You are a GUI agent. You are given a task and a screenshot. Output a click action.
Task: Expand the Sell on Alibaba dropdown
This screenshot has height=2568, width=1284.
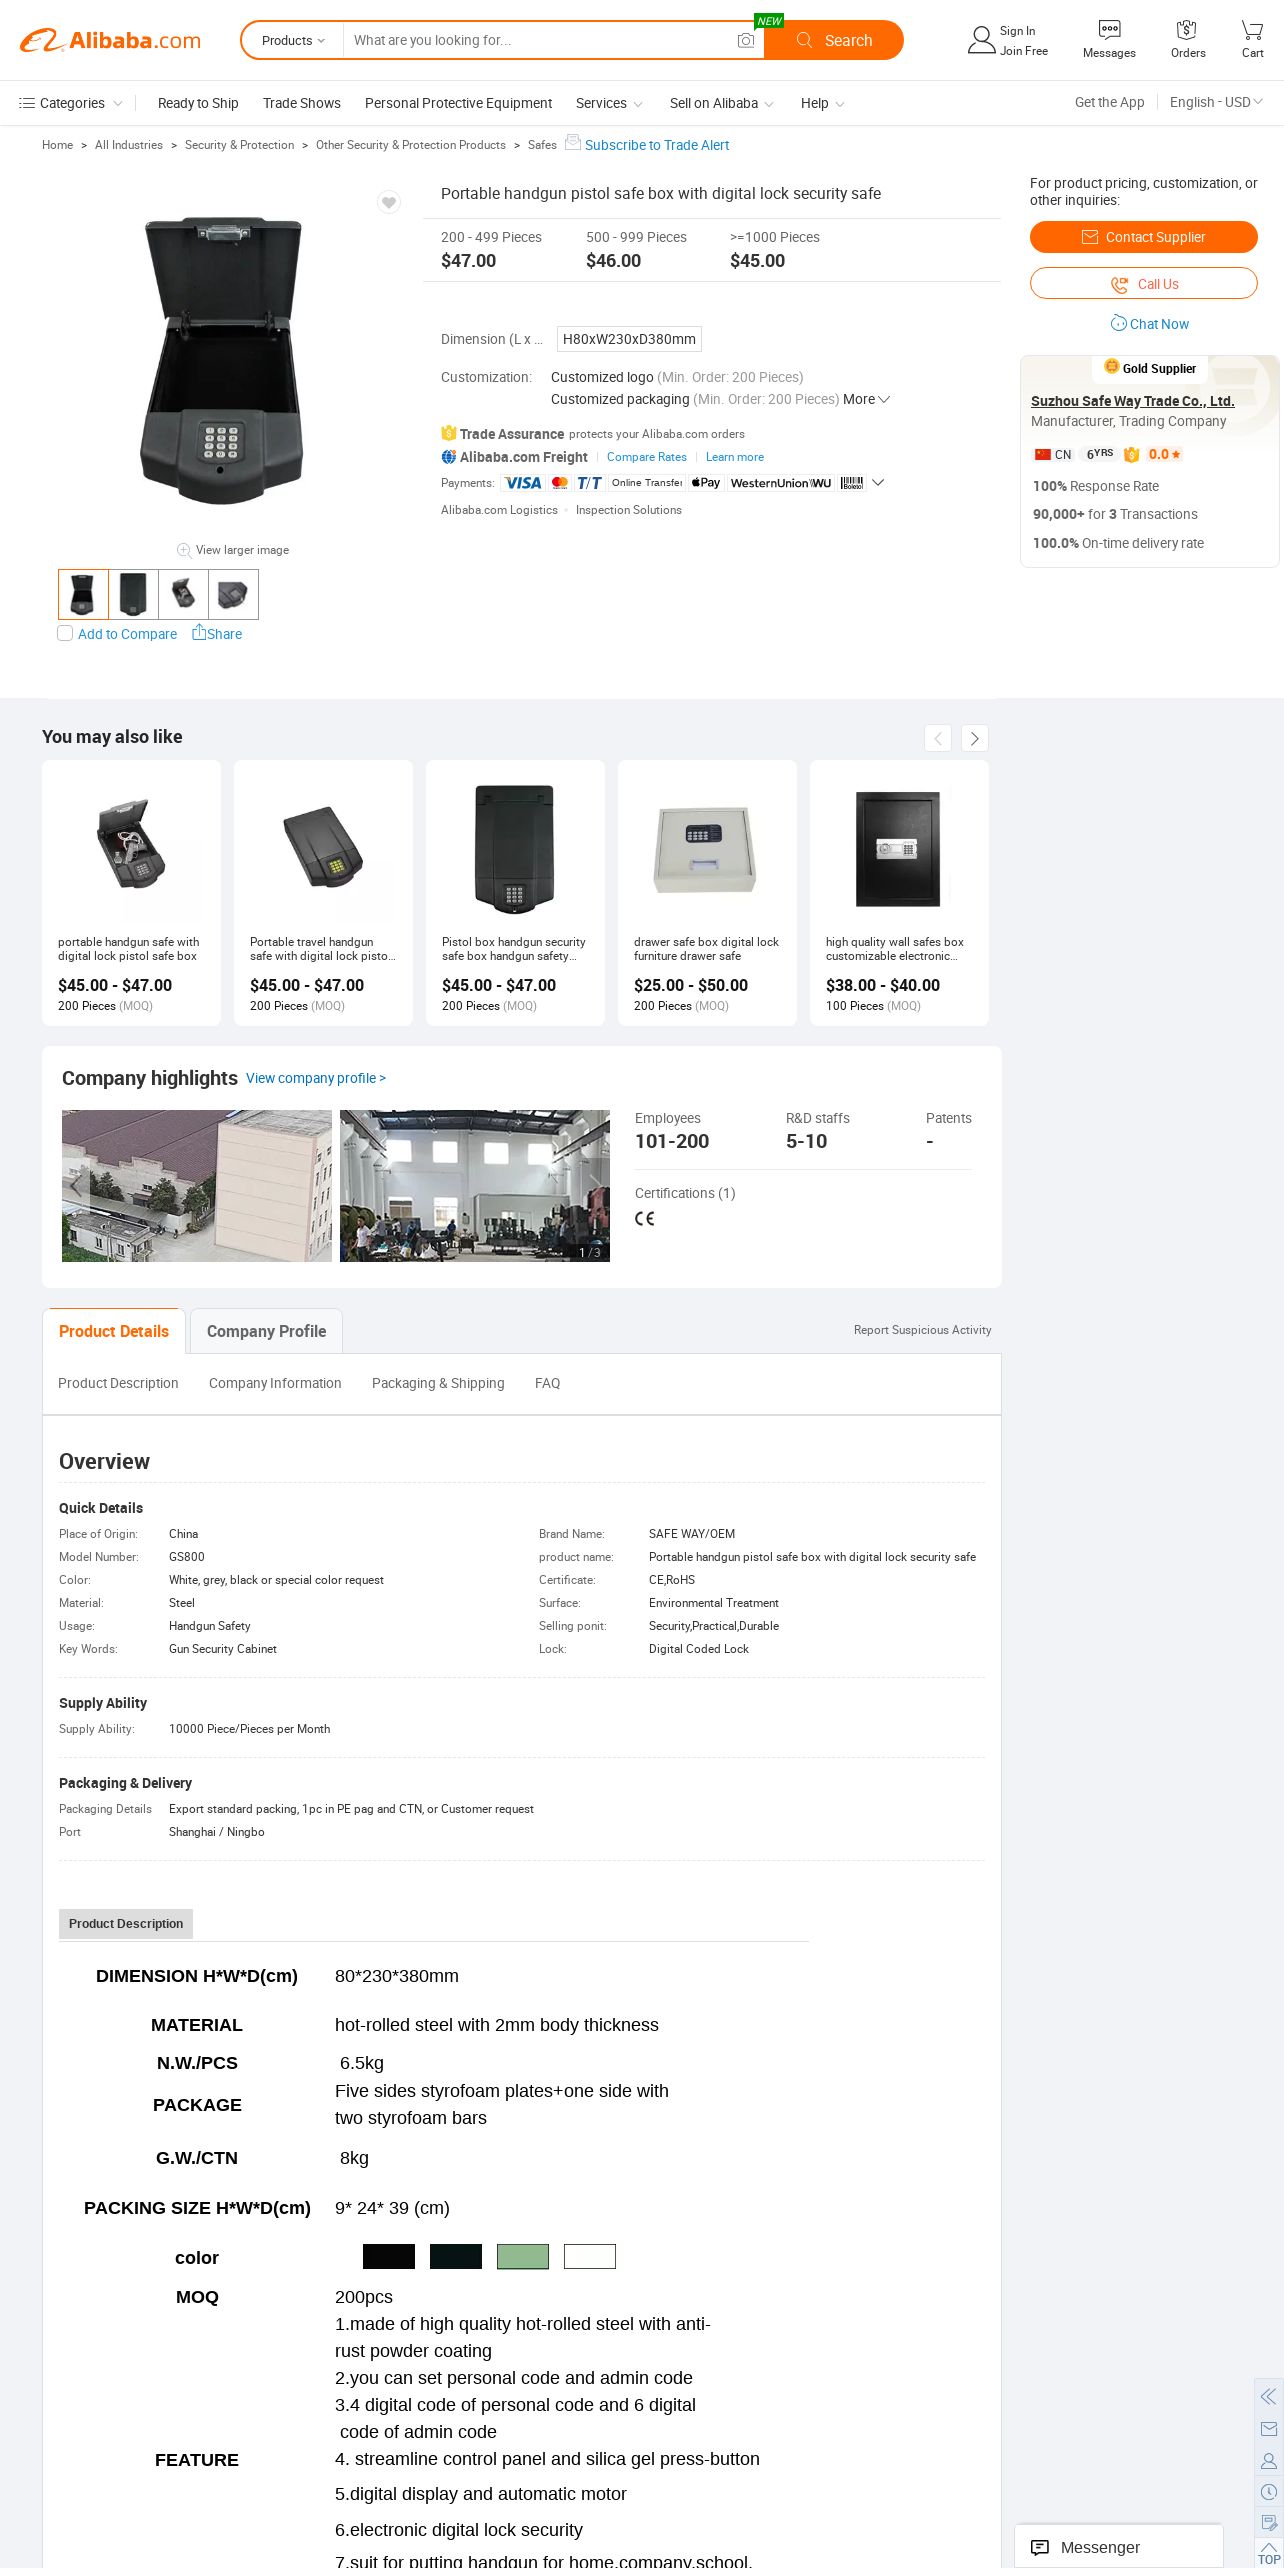[721, 103]
